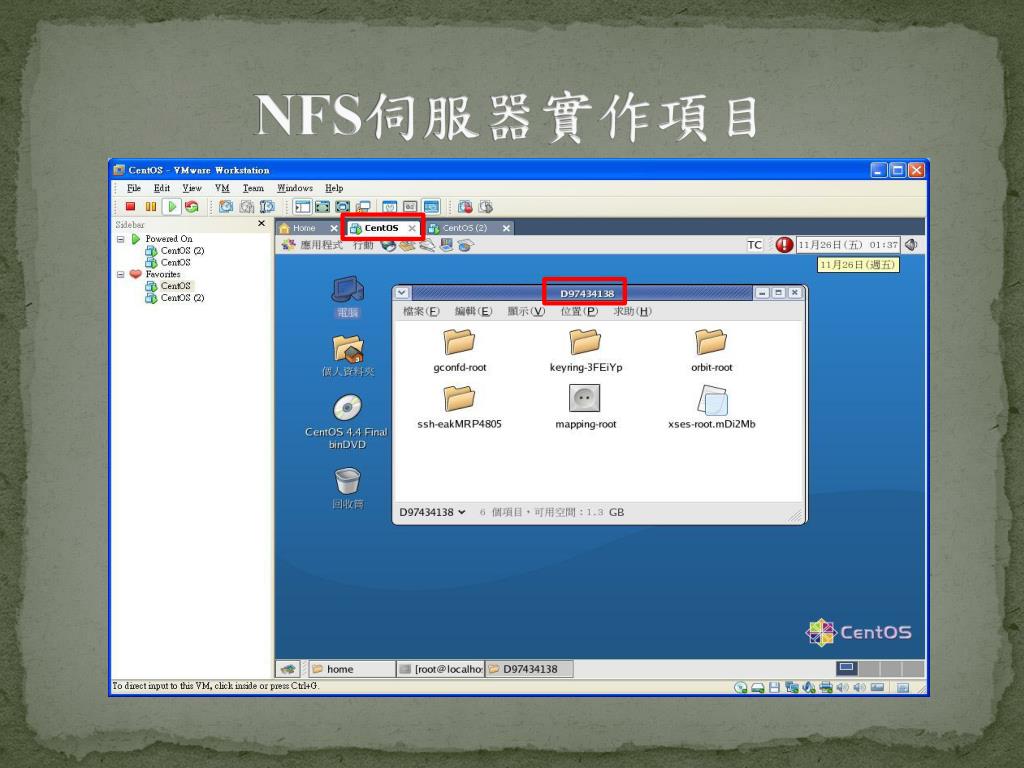This screenshot has height=768, width=1024.
Task: Select the mapping-root socket file
Action: (585, 408)
